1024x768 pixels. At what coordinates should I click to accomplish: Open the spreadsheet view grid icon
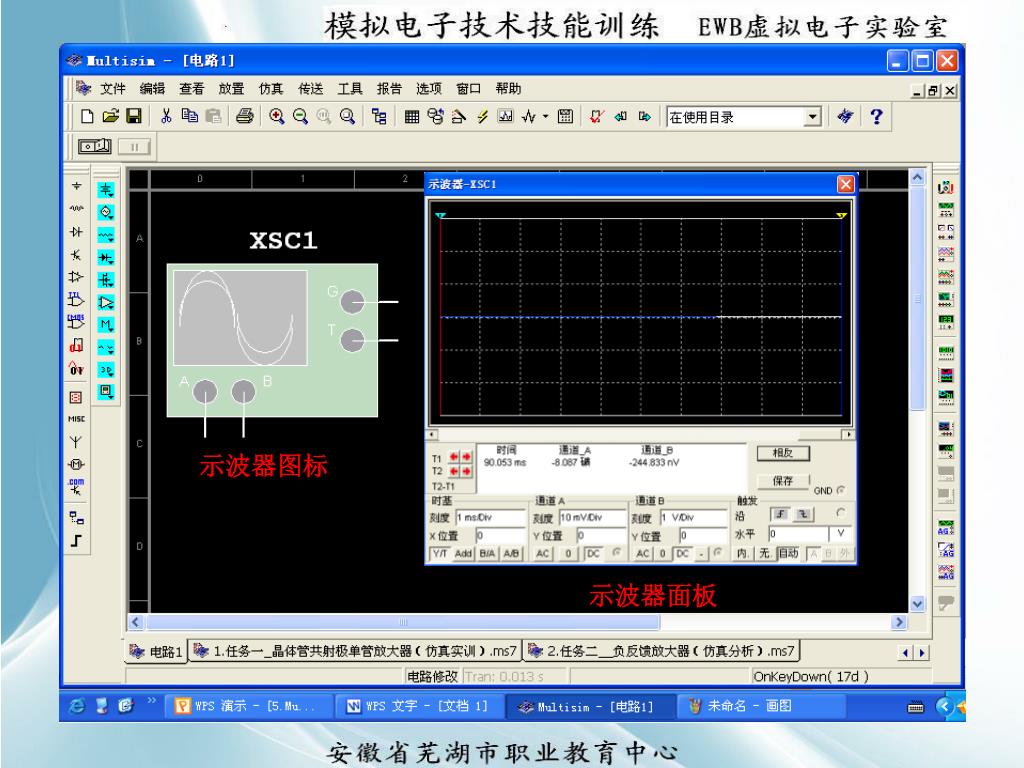[x=411, y=116]
